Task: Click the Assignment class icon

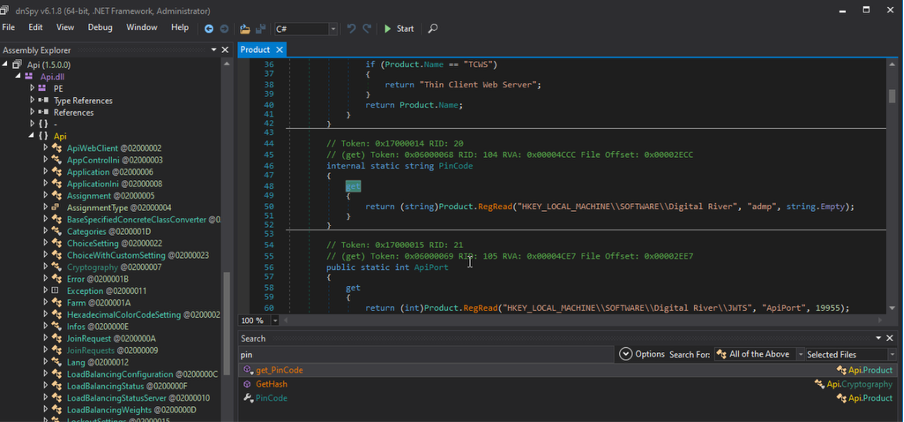Action: click(x=56, y=195)
